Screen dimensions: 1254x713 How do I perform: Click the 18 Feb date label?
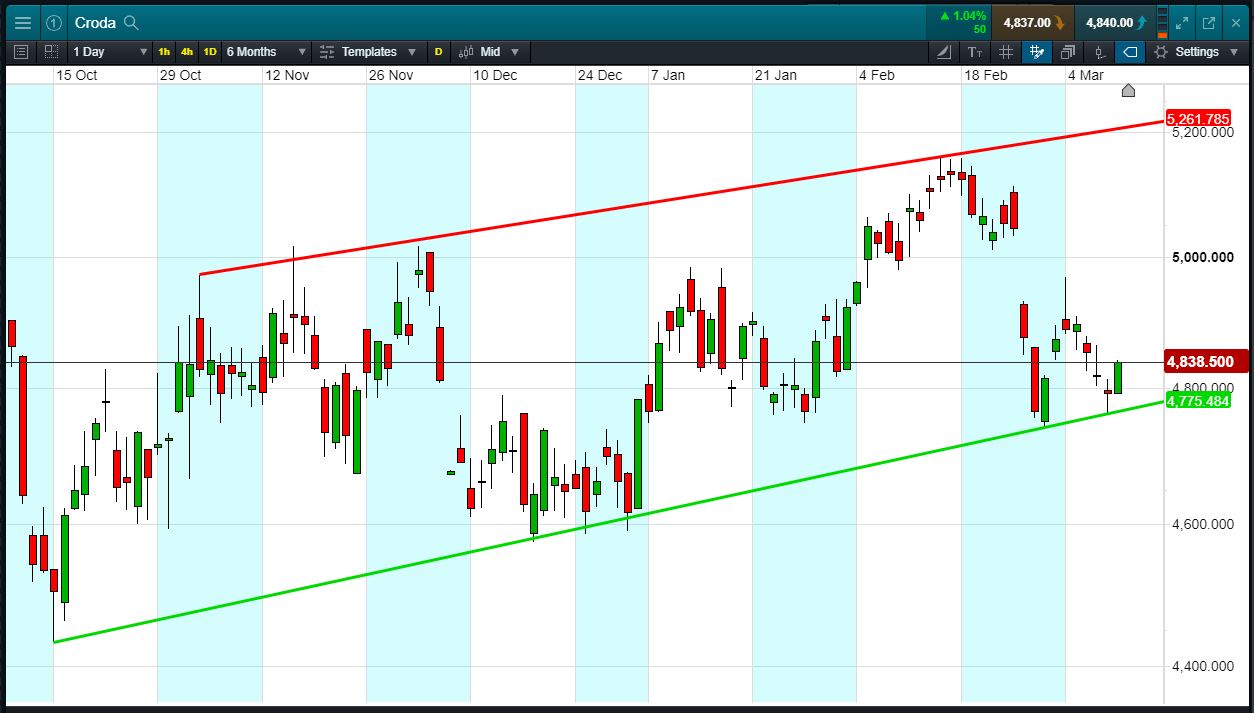pos(985,75)
